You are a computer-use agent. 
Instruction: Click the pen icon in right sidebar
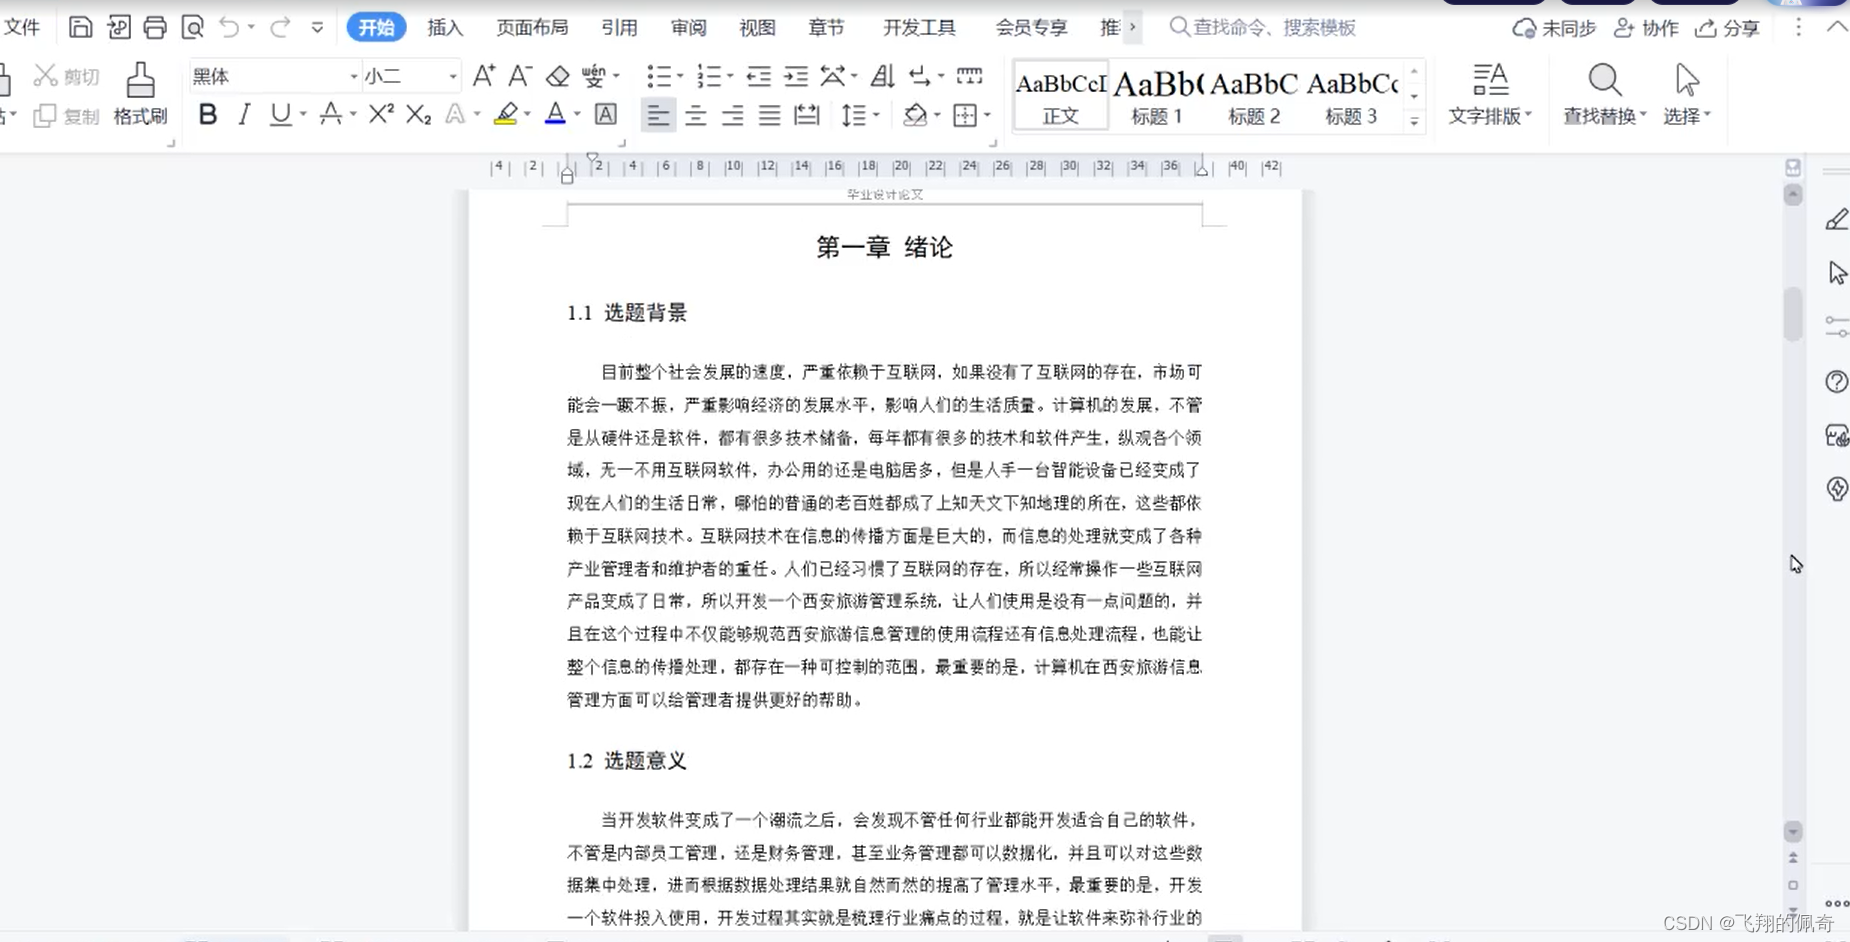[1837, 219]
